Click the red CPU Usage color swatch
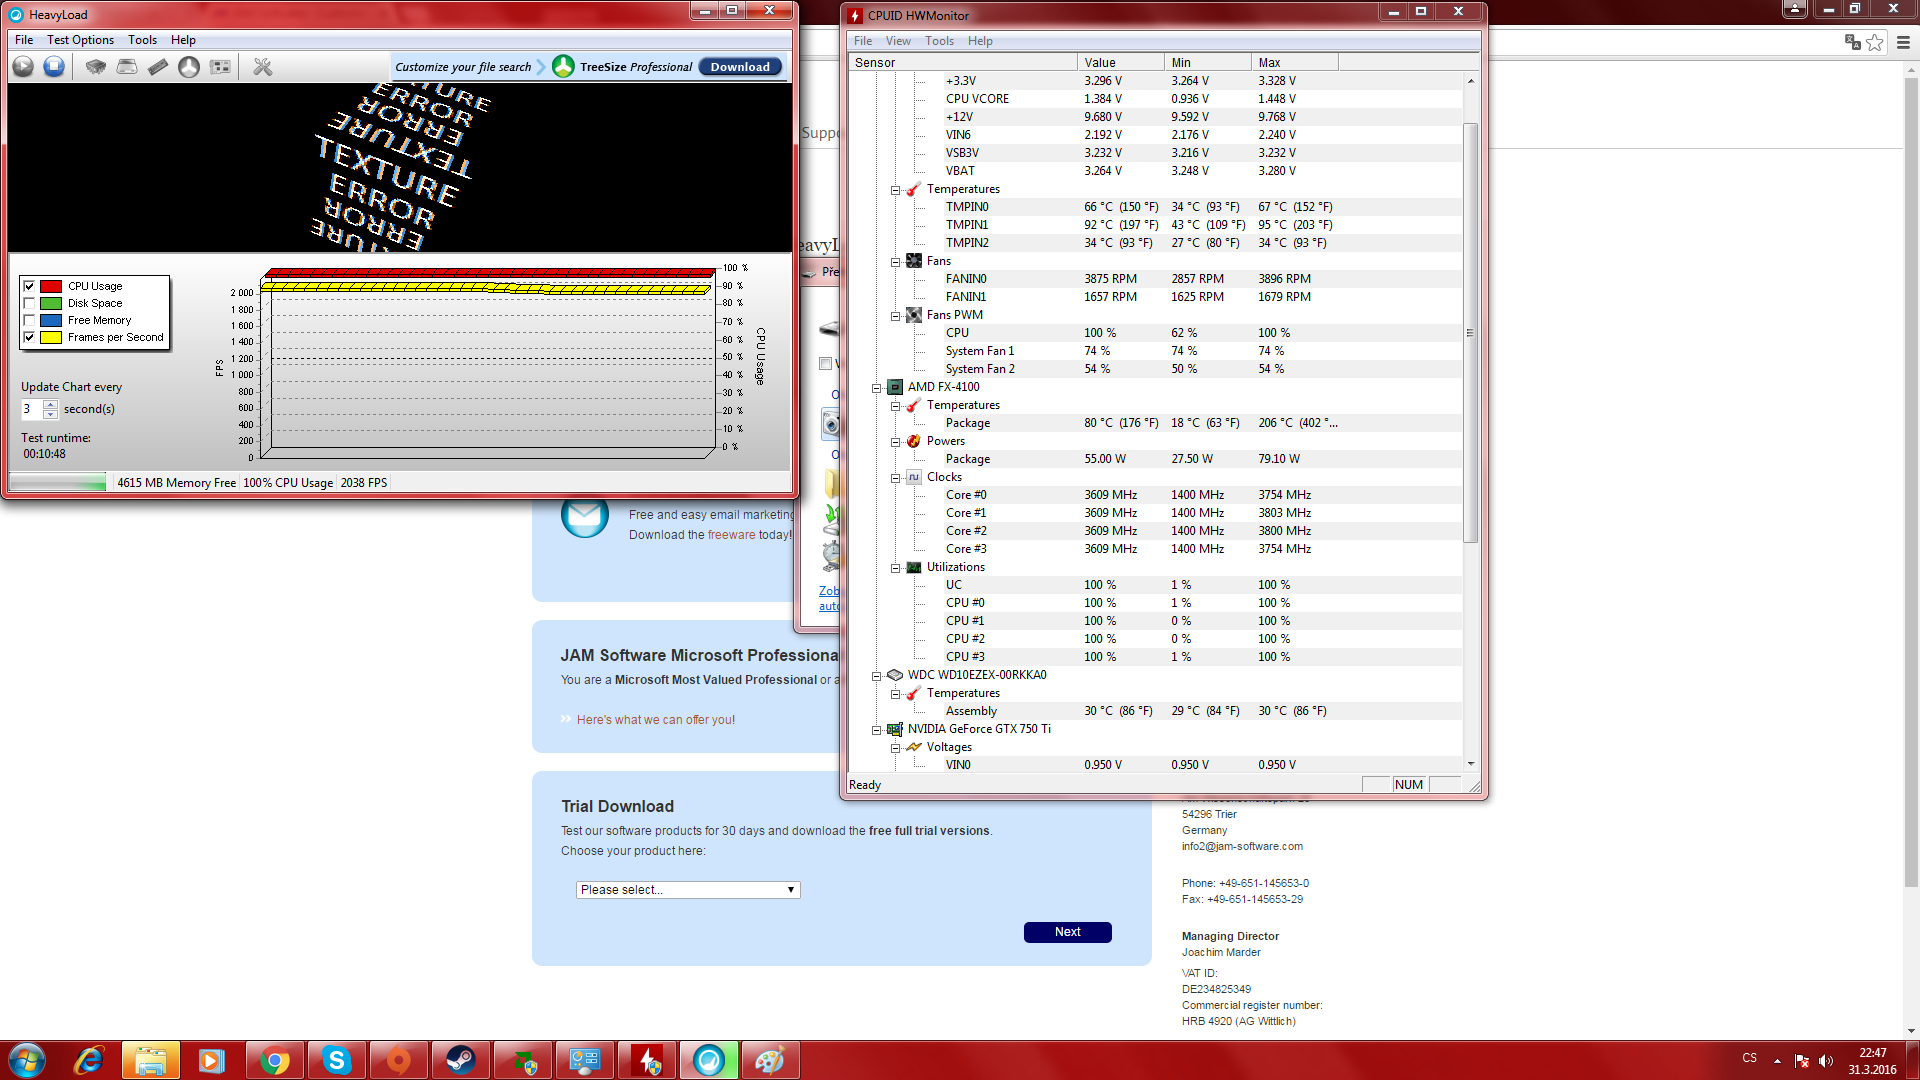This screenshot has width=1920, height=1080. (x=51, y=286)
